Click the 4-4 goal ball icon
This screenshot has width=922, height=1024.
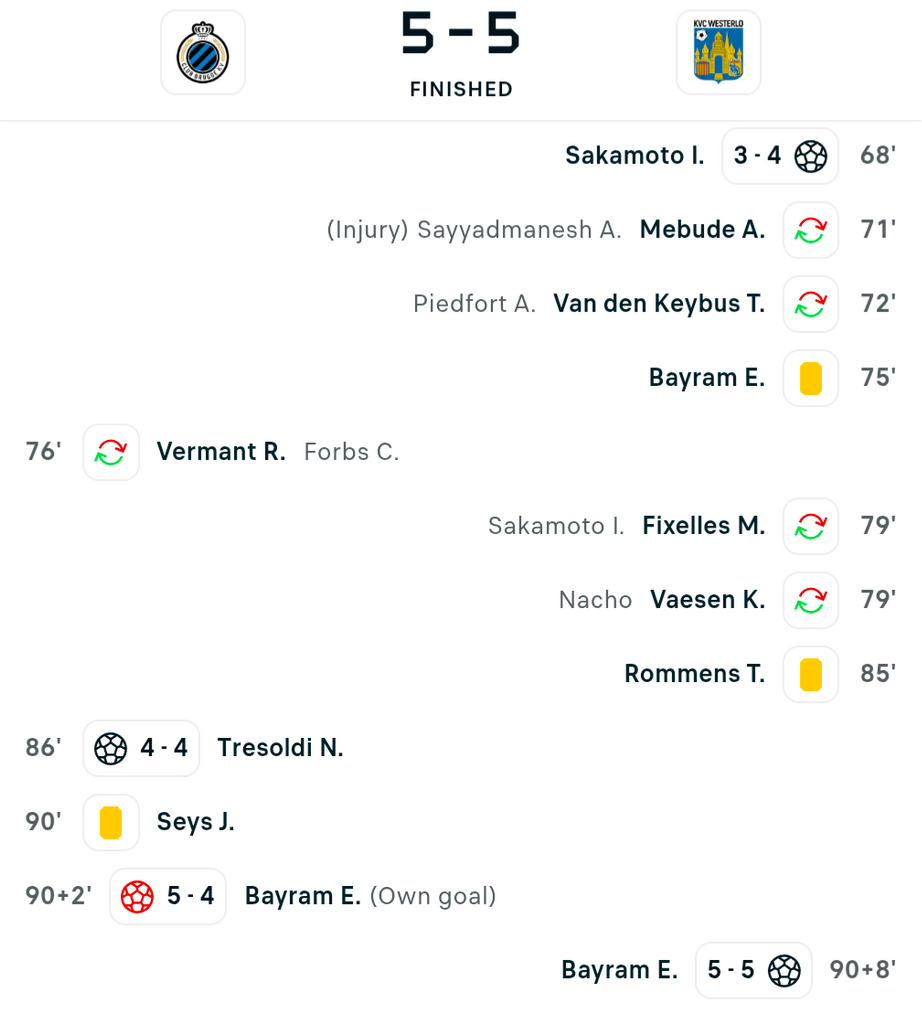[x=111, y=748]
